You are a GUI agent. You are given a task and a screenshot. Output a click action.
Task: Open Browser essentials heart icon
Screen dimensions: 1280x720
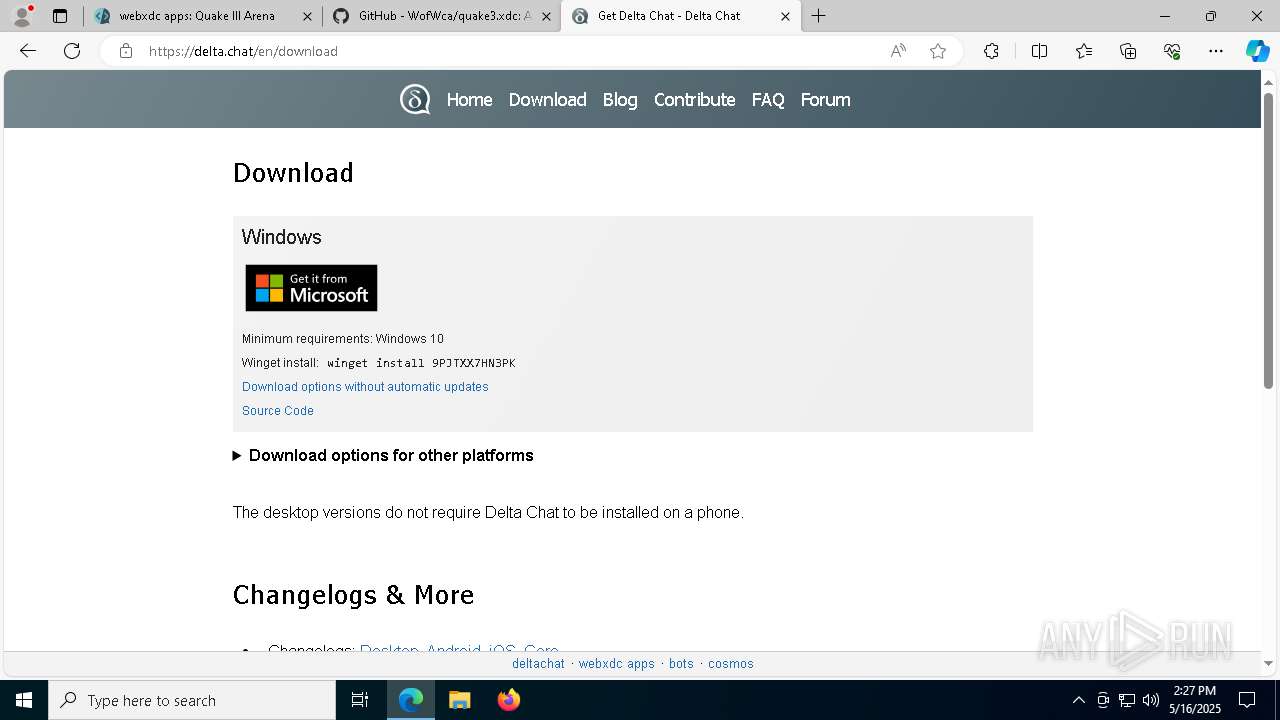pos(1172,51)
